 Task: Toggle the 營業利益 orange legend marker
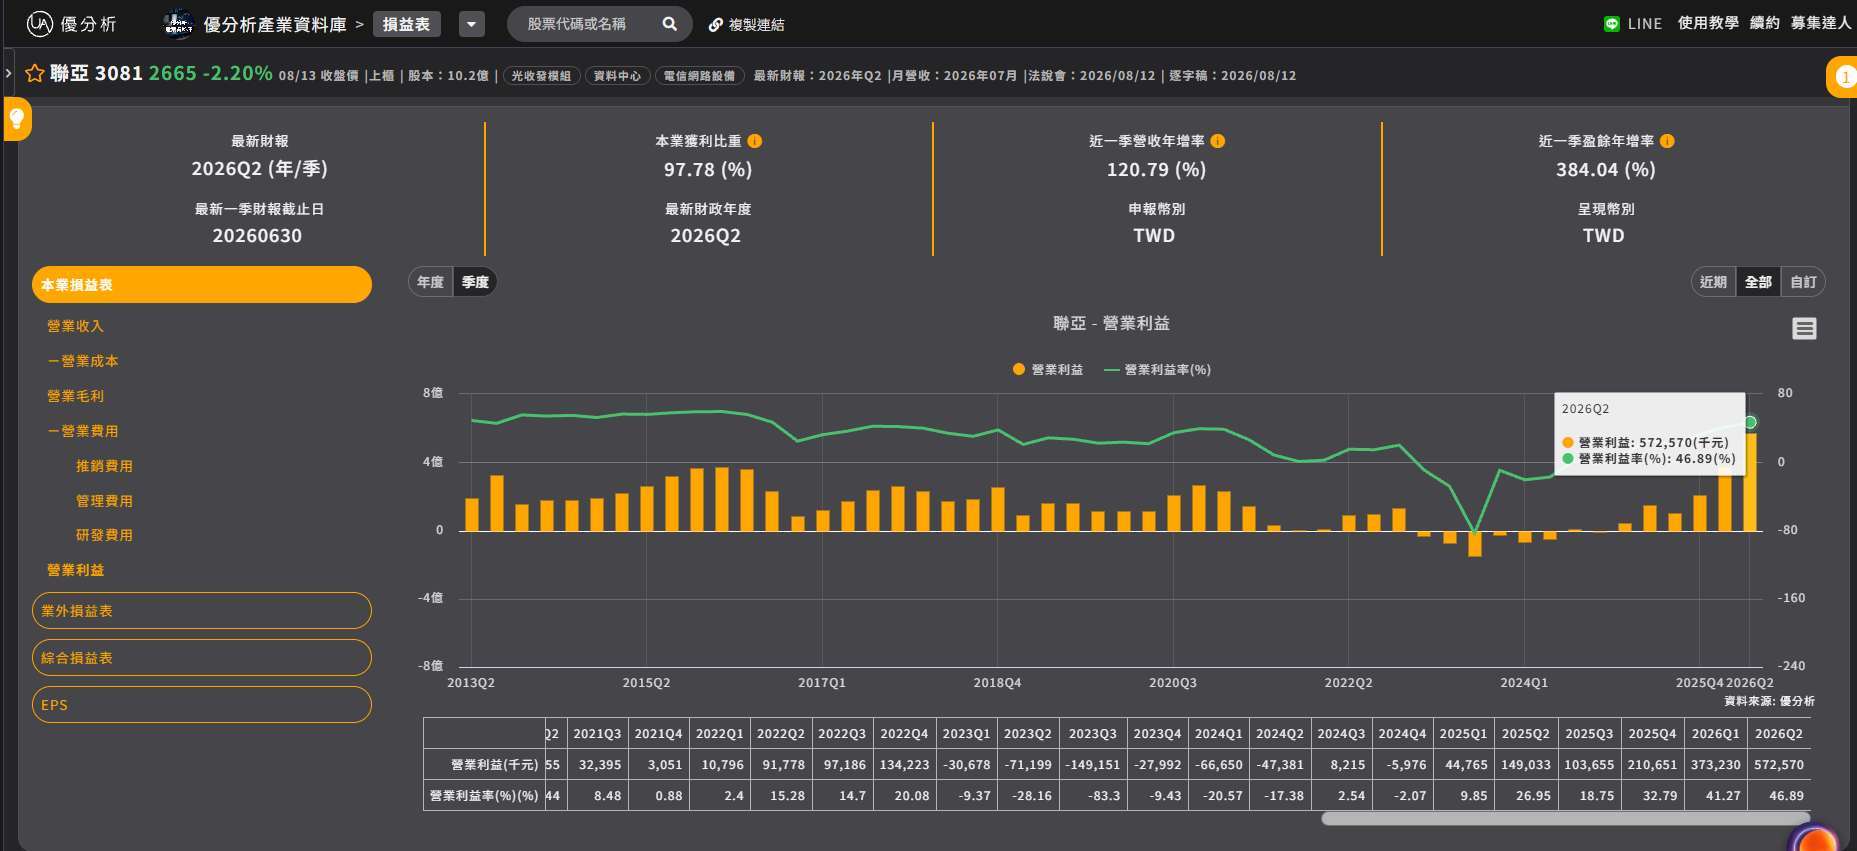1019,369
